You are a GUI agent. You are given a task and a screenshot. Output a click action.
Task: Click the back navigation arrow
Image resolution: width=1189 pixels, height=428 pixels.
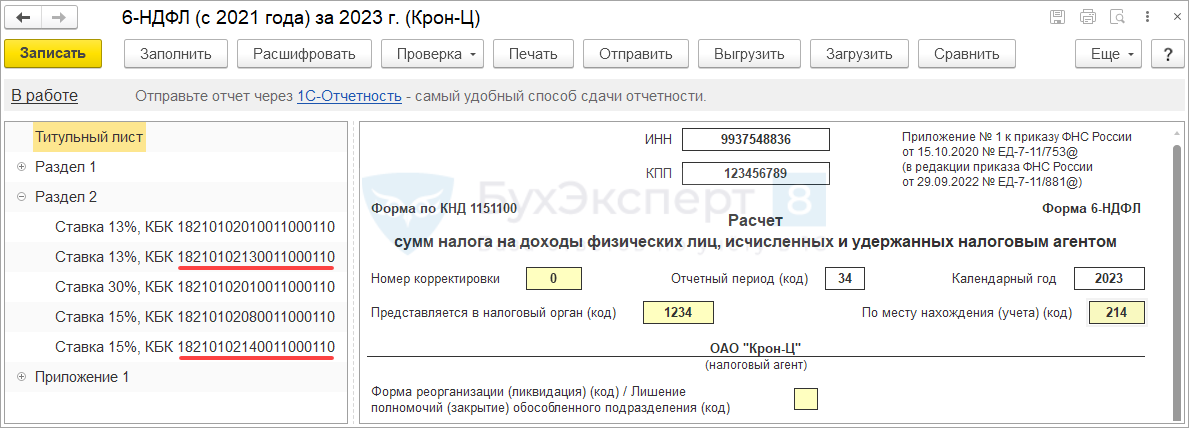coord(24,18)
